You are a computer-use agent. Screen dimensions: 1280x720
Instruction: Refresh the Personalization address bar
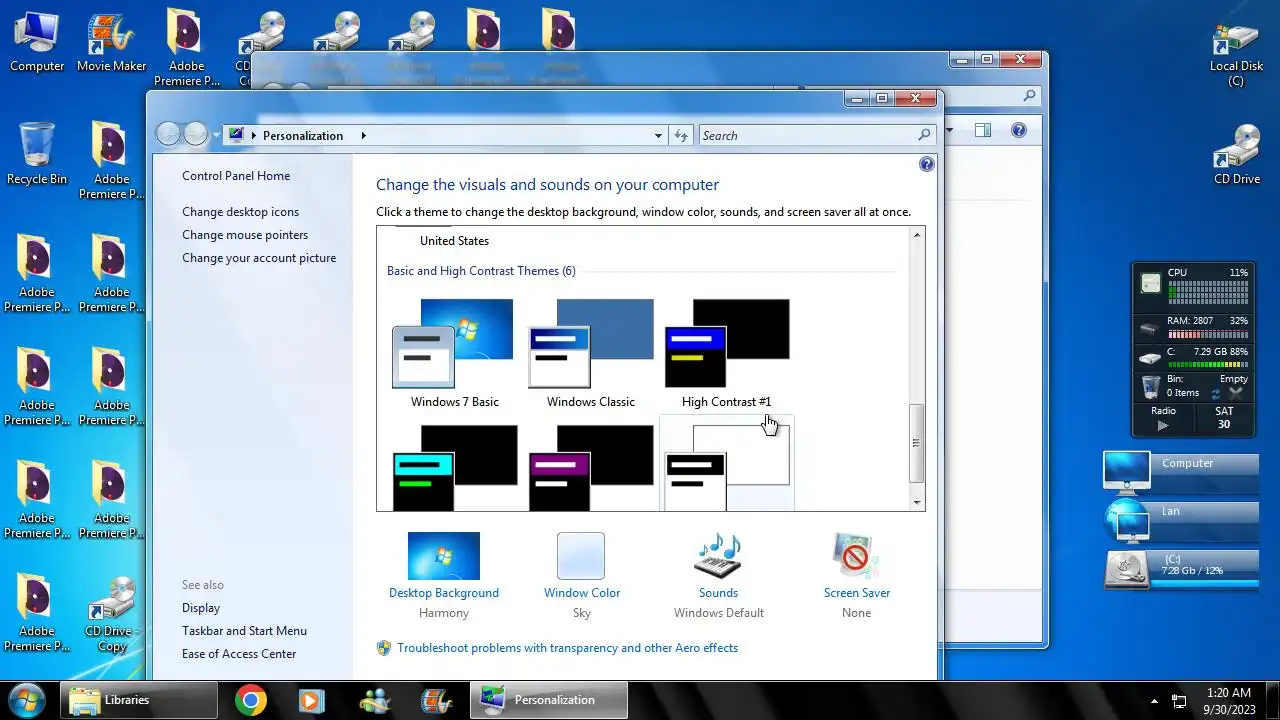(x=681, y=136)
